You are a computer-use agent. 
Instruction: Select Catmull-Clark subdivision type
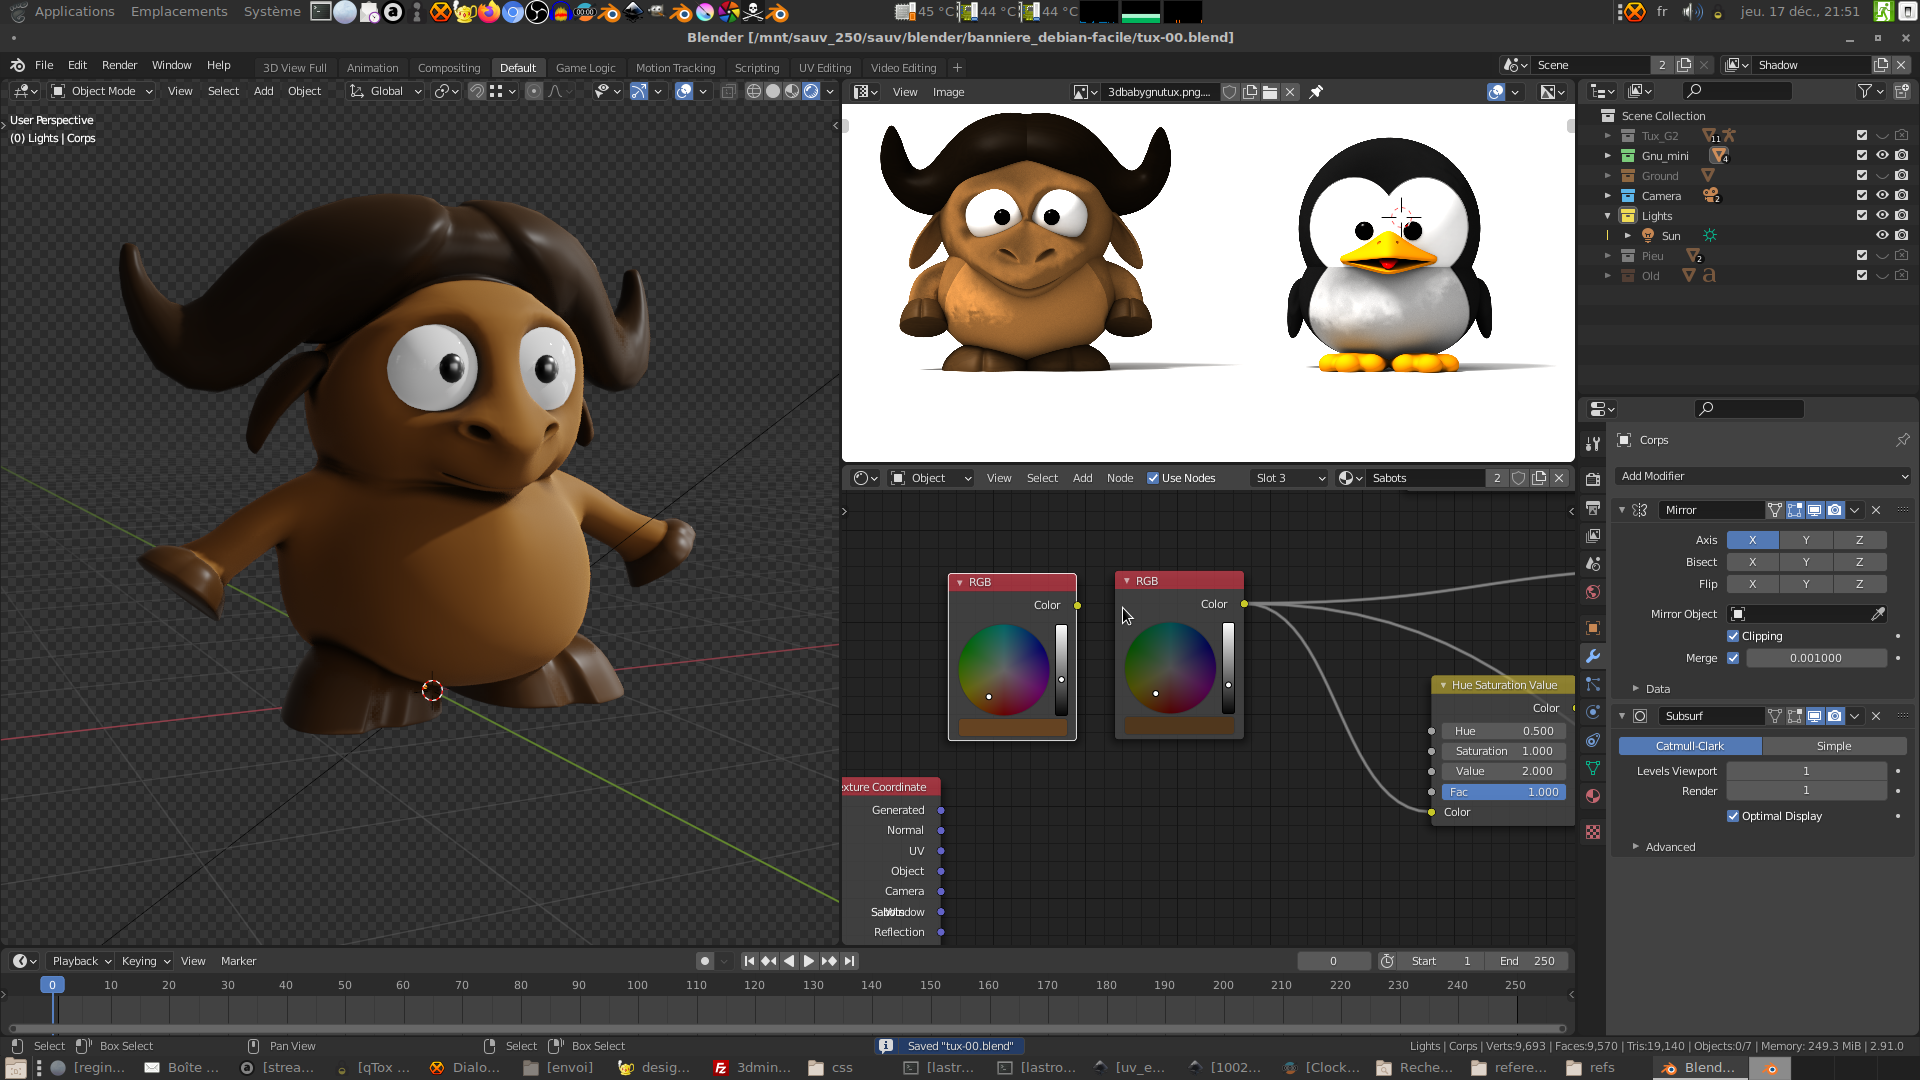pyautogui.click(x=1690, y=746)
